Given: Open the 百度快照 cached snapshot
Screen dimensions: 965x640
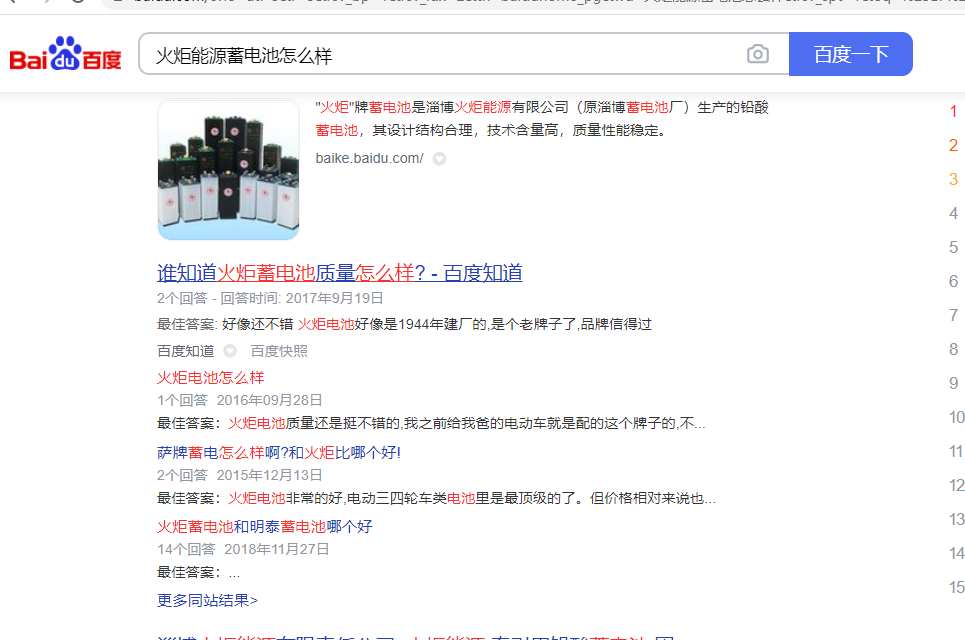Looking at the screenshot, I should pos(279,351).
